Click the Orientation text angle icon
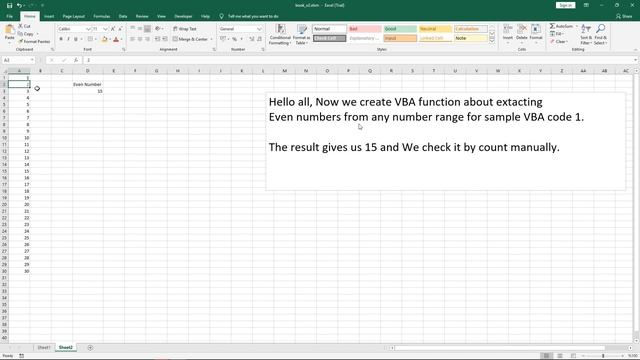The width and height of the screenshot is (640, 360). coord(158,29)
